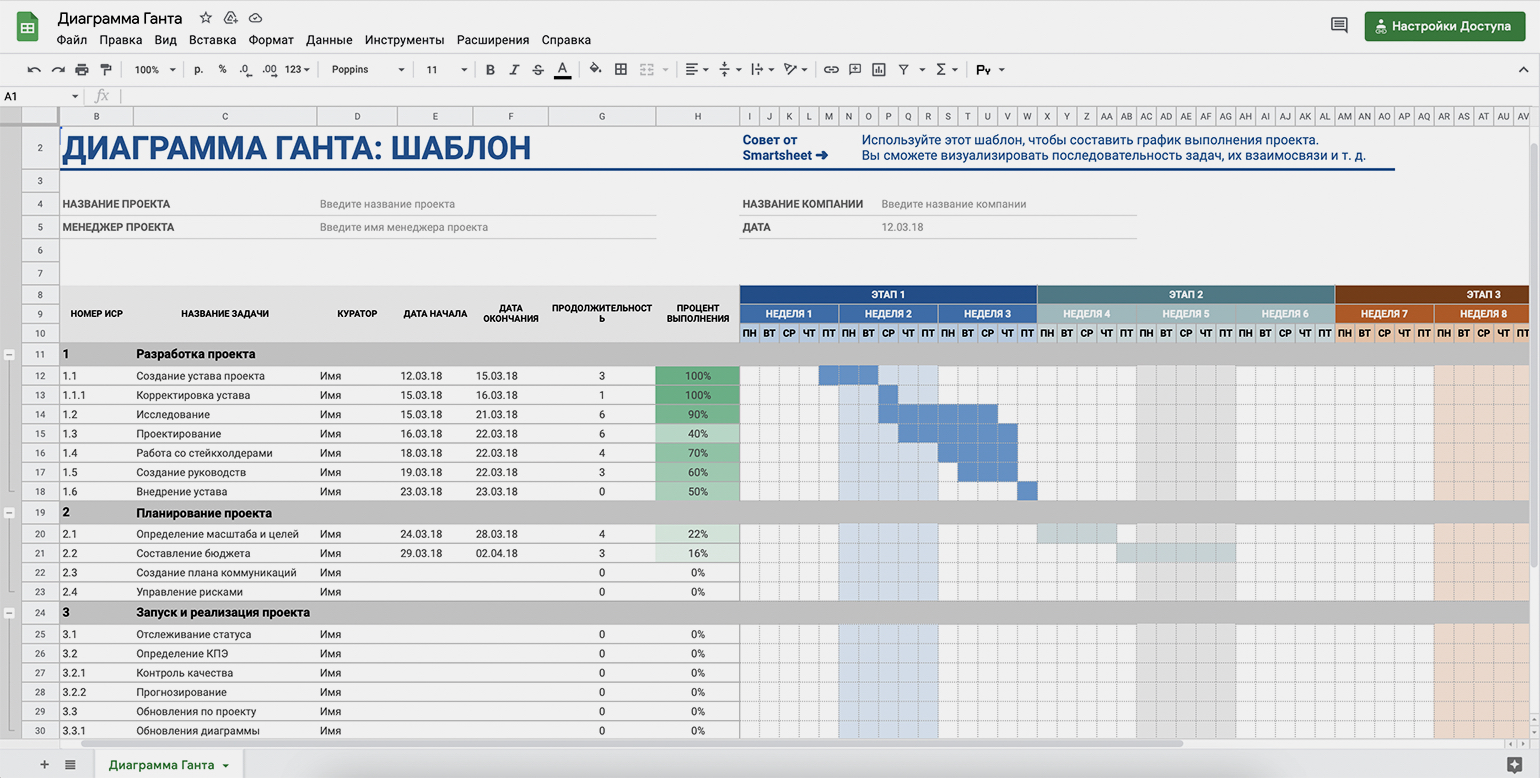
Task: Activate the paint format roller tool
Action: click(106, 70)
